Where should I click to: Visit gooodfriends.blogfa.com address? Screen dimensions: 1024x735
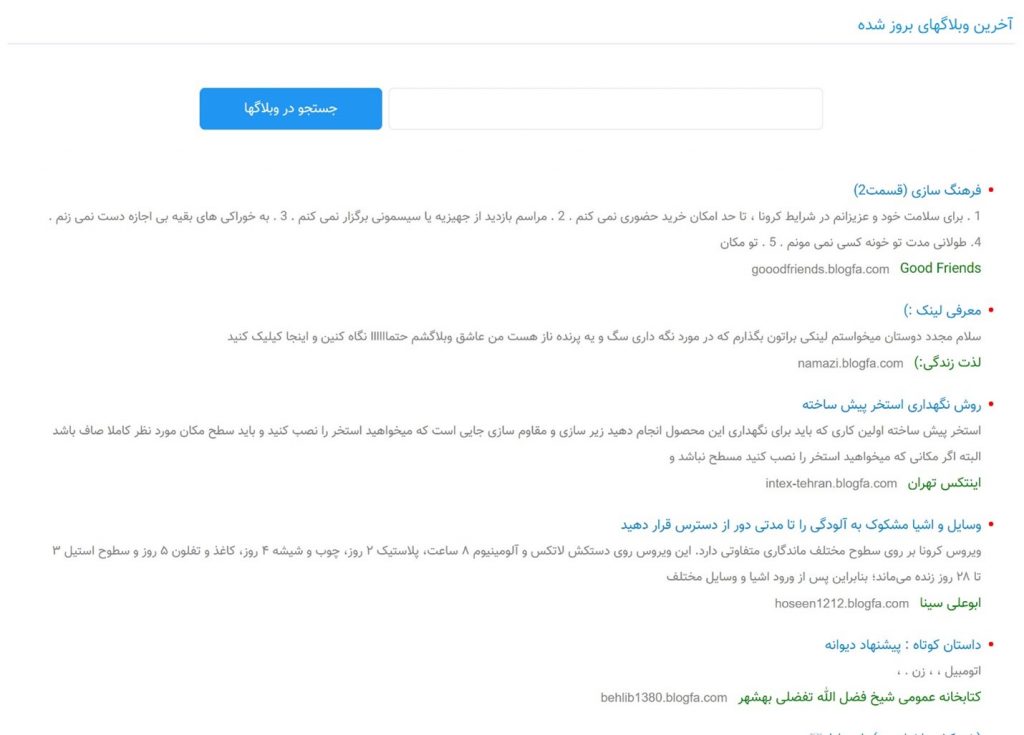(820, 269)
